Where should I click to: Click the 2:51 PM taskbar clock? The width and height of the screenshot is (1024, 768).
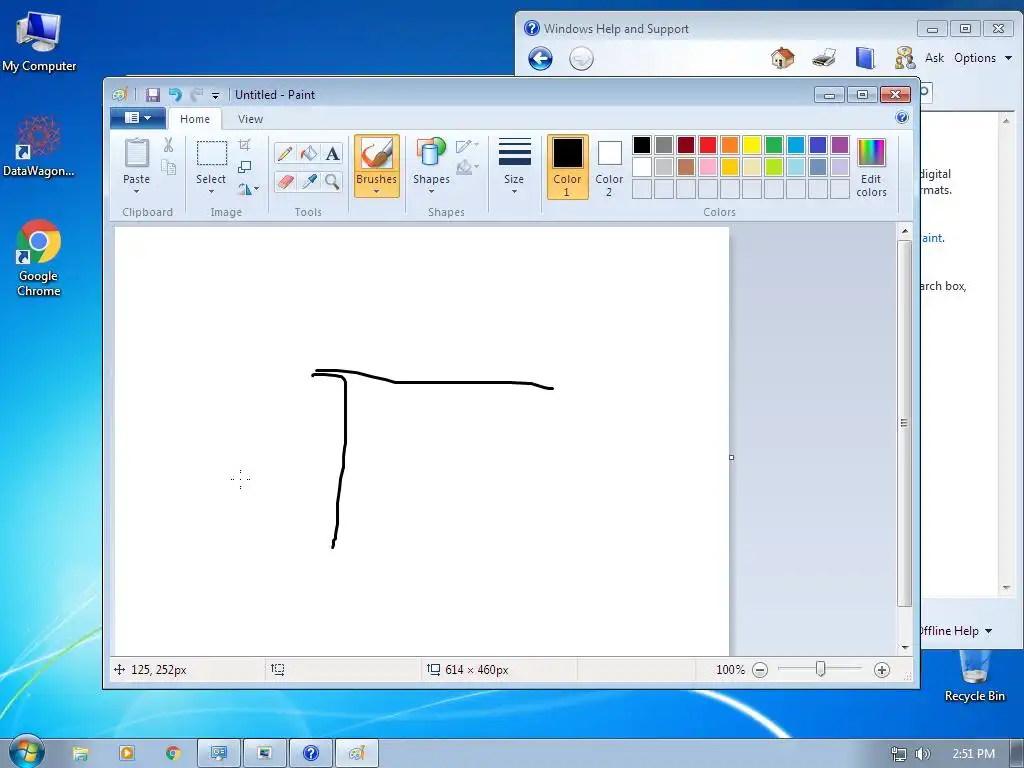pos(974,754)
